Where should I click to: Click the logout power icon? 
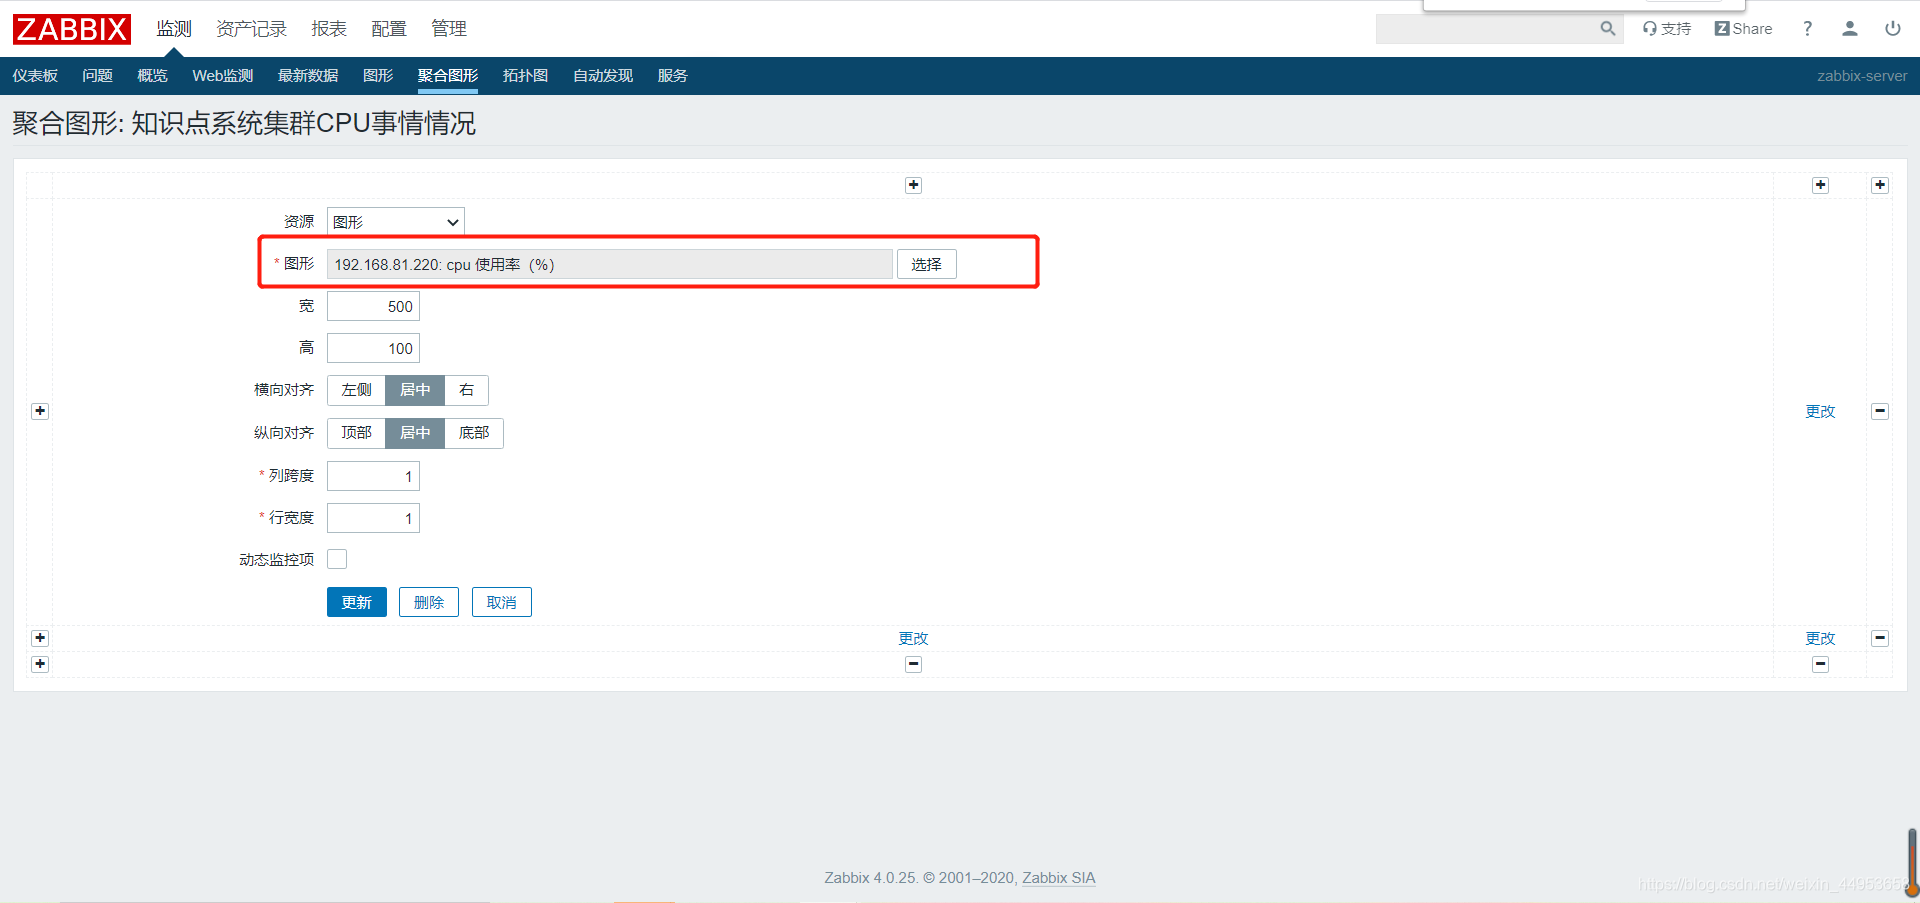pyautogui.click(x=1893, y=29)
